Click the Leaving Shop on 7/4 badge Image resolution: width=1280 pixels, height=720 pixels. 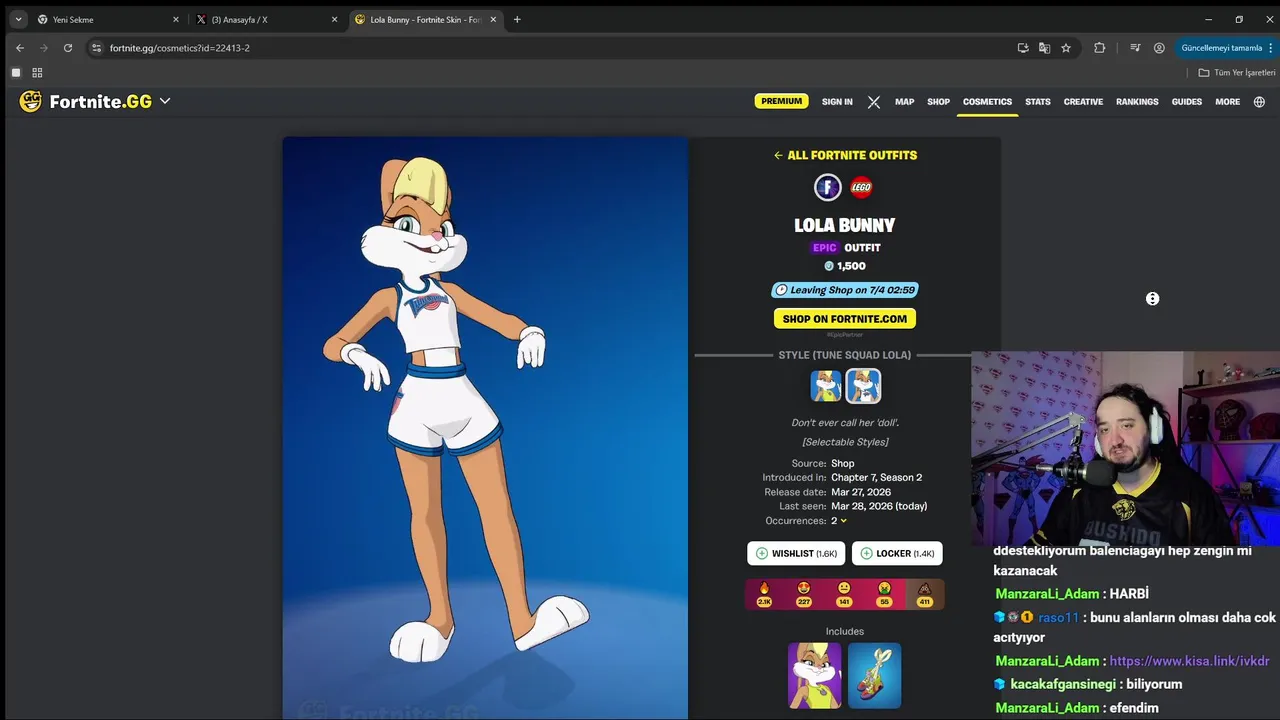tap(845, 290)
